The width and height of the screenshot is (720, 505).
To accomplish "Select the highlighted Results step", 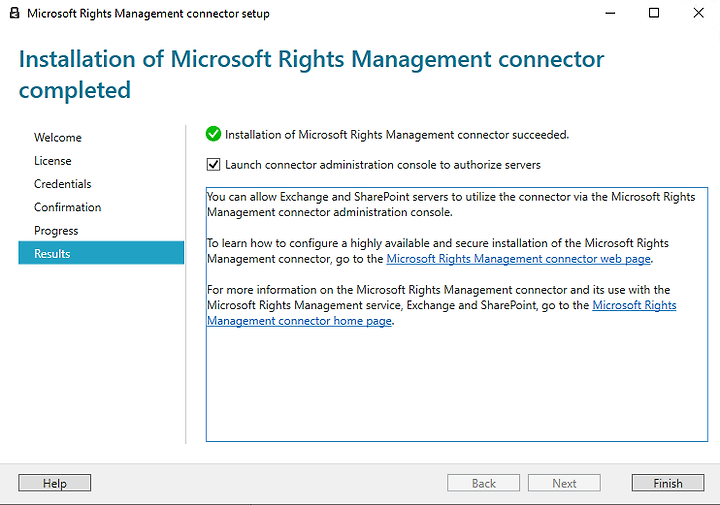I will [101, 253].
